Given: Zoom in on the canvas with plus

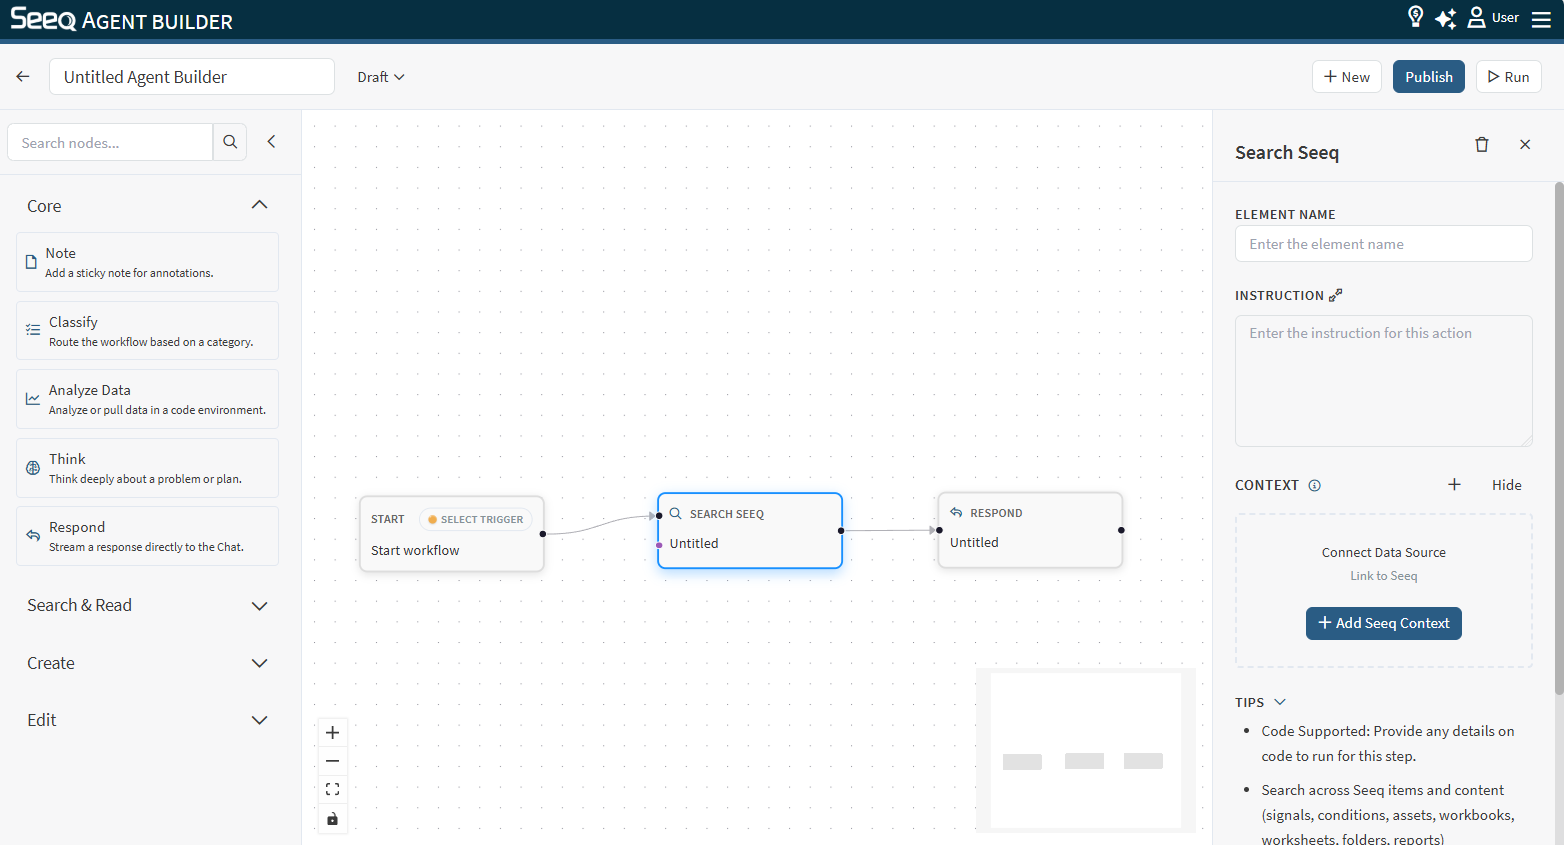Looking at the screenshot, I should (333, 733).
